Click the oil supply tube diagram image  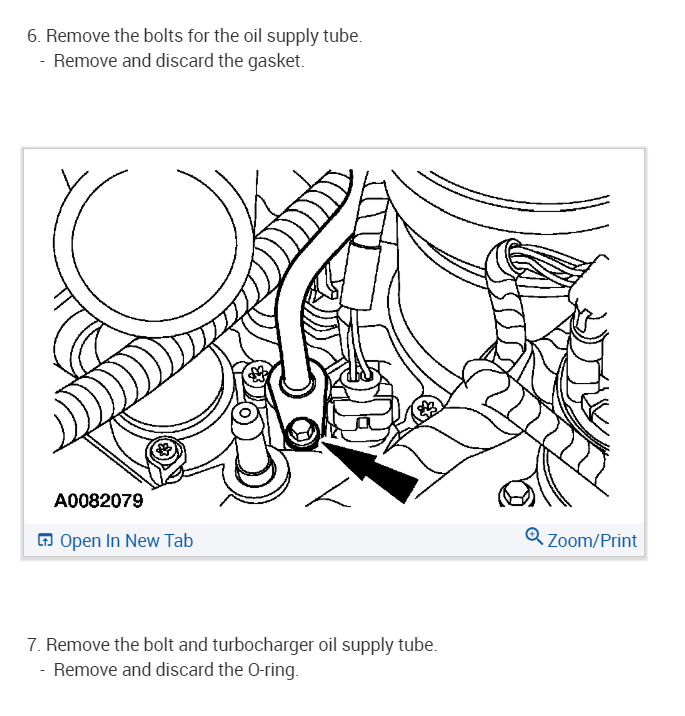[x=332, y=338]
